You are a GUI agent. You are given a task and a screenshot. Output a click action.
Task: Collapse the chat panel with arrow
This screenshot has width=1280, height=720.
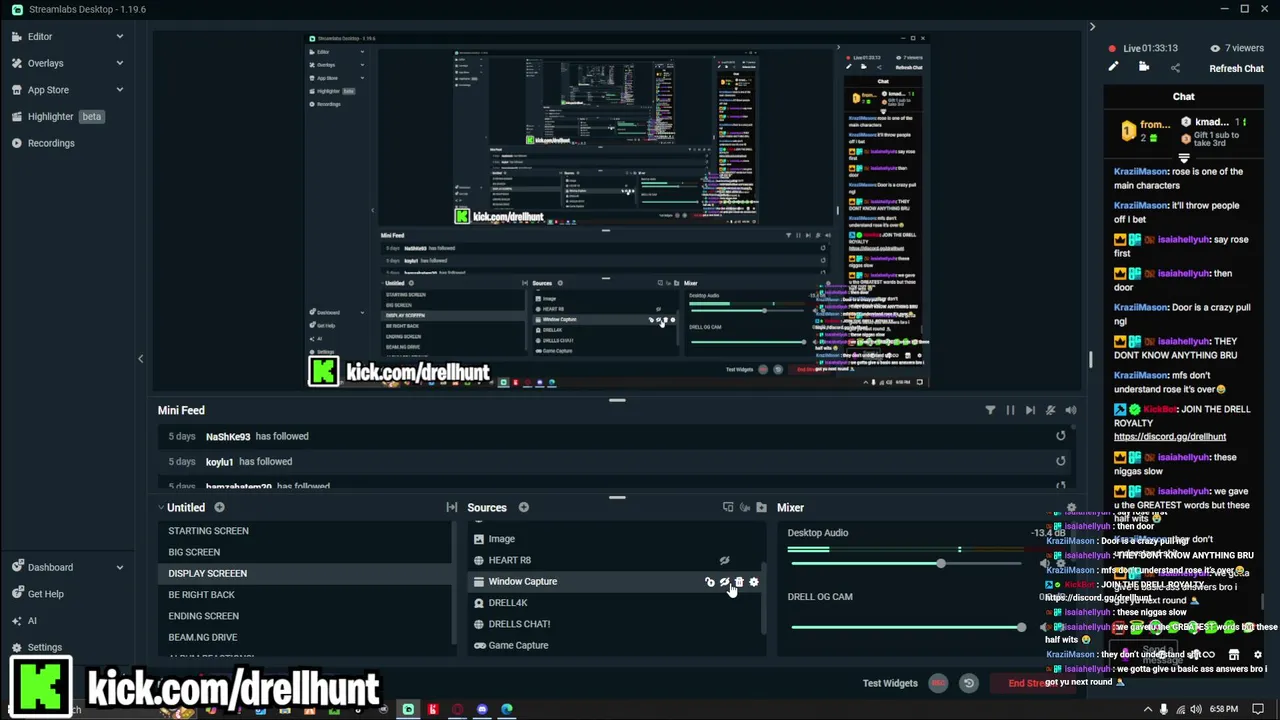[1091, 27]
